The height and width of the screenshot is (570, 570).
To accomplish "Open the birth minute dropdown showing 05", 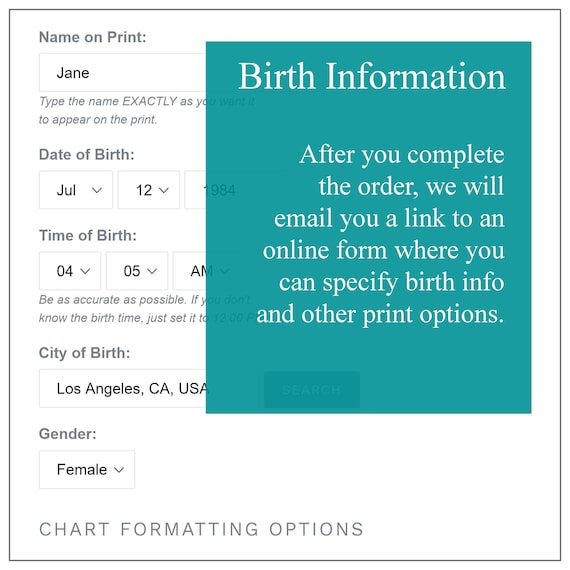I will click(x=137, y=271).
